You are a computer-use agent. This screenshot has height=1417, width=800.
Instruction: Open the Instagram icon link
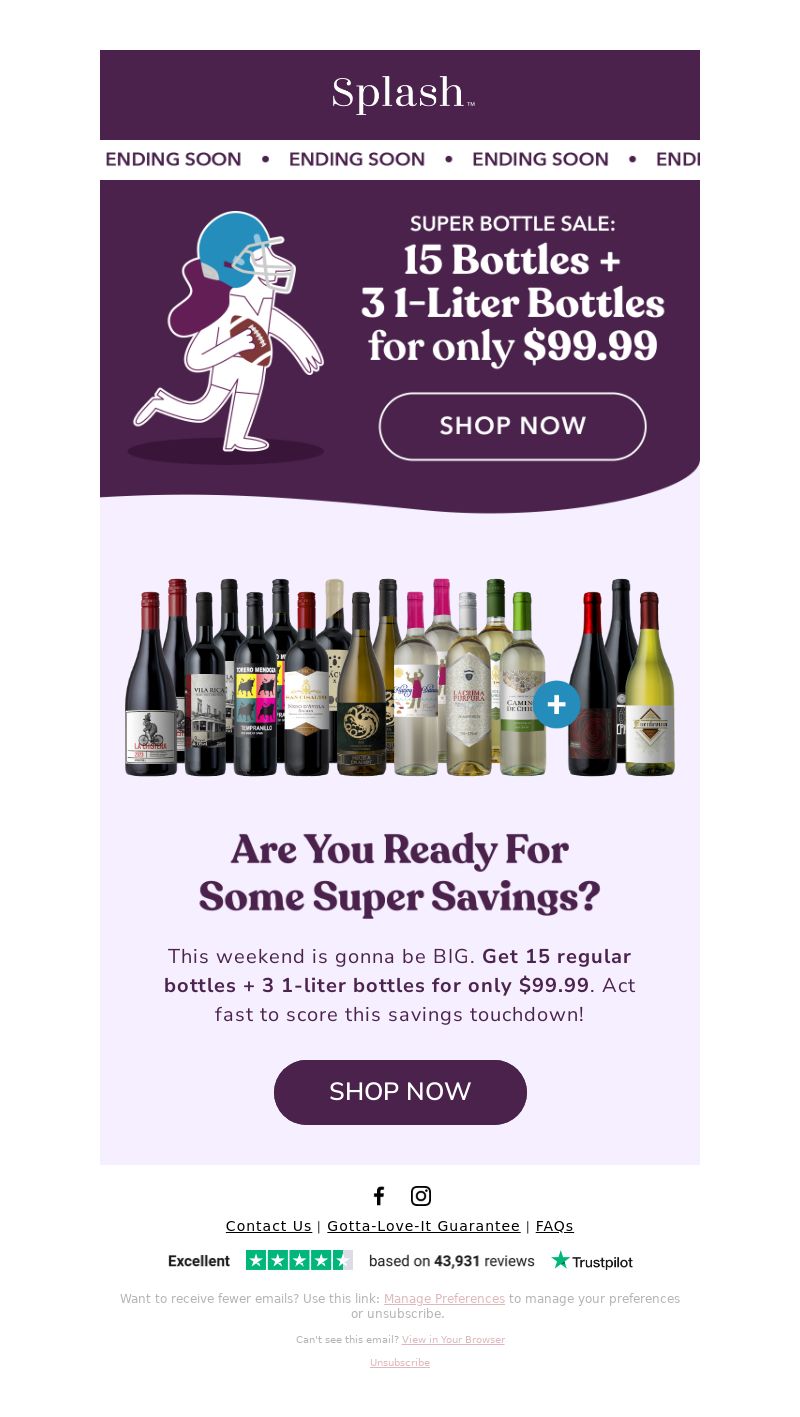click(x=421, y=1196)
